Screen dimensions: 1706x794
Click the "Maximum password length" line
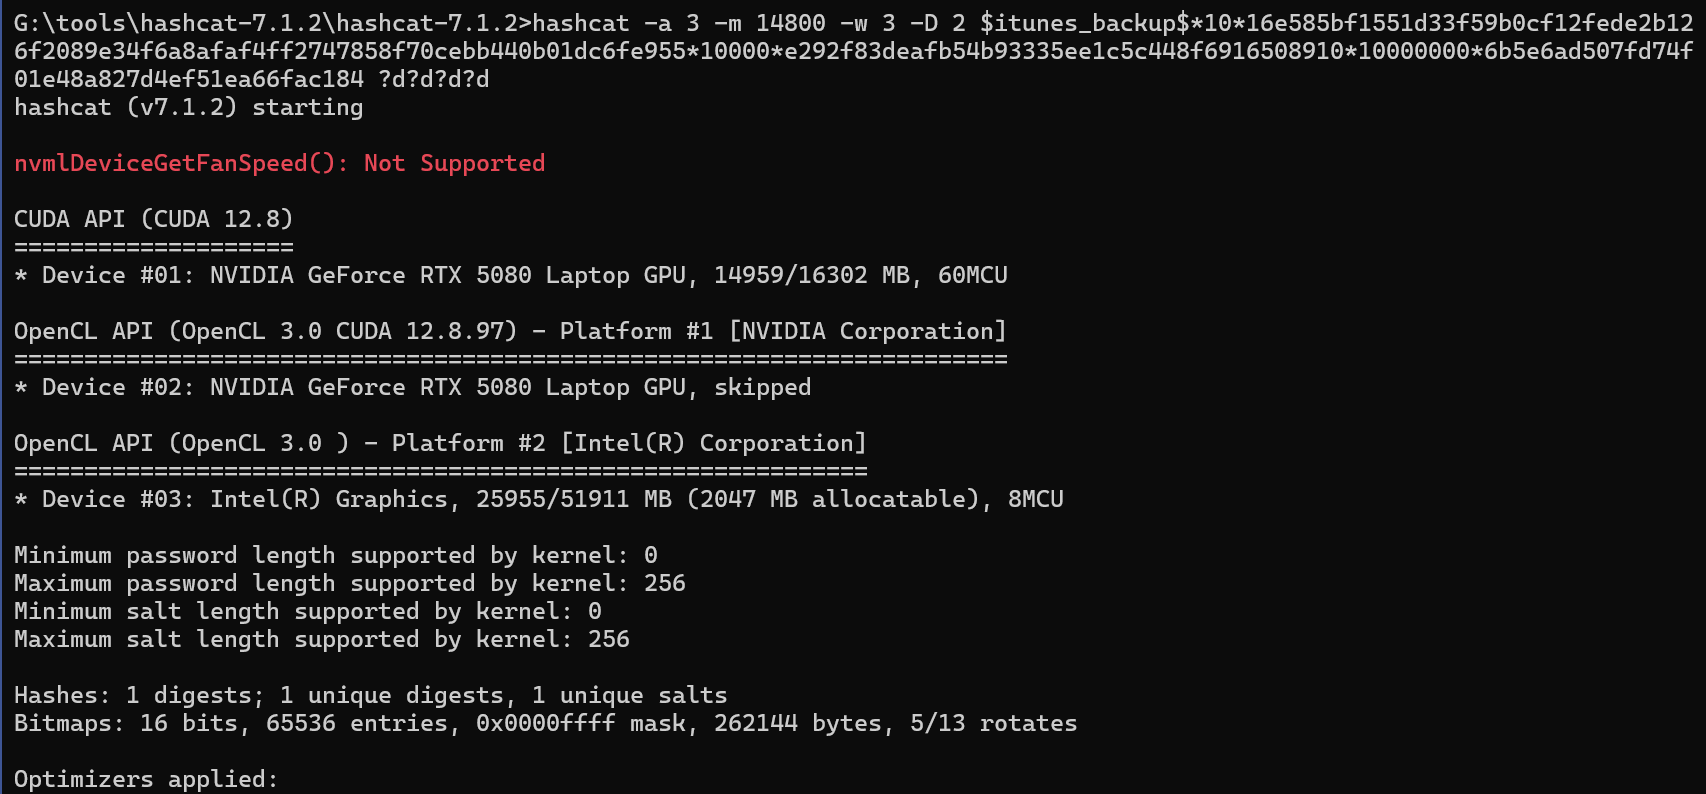point(349,583)
